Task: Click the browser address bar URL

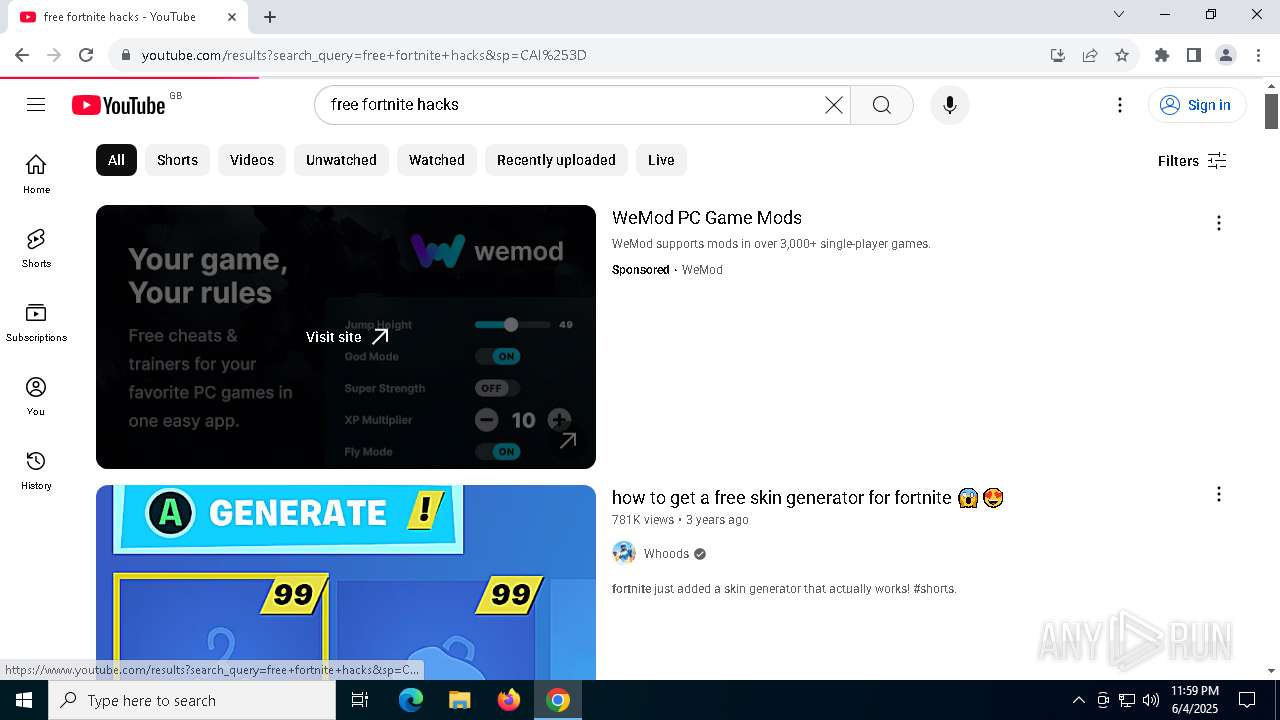Action: pos(364,55)
